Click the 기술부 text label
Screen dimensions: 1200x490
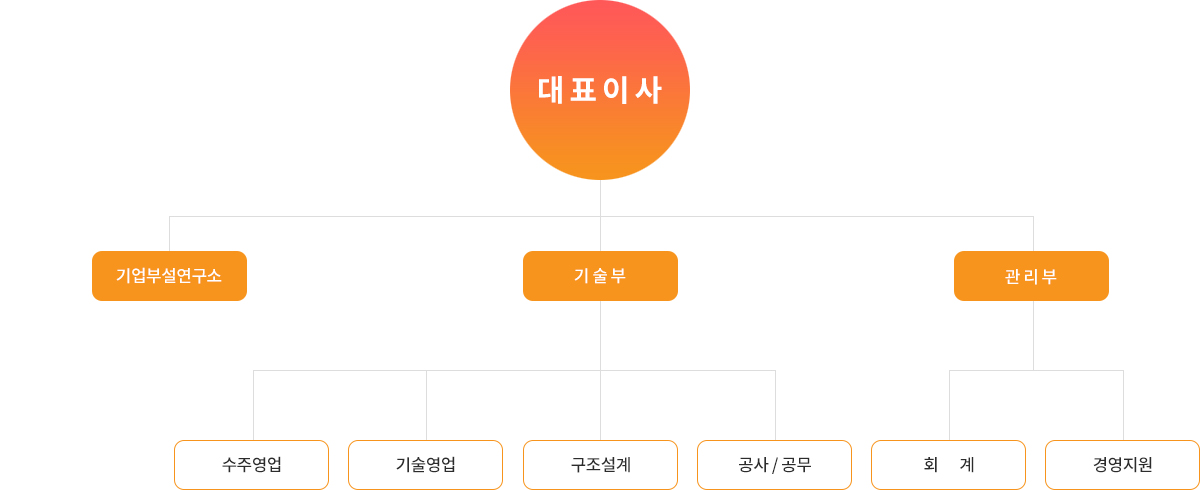click(x=600, y=276)
